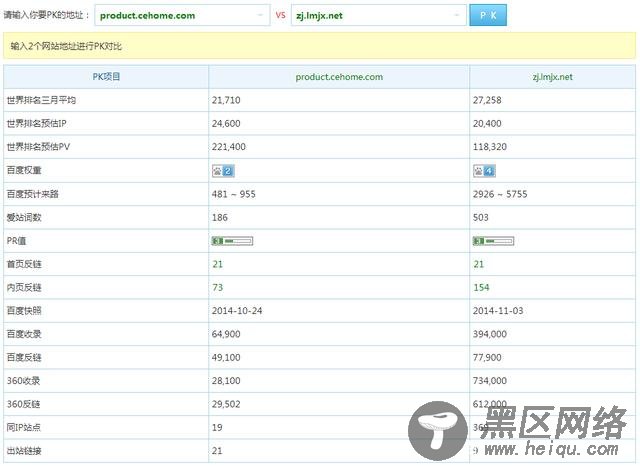Click the blue PK compare button
Image resolution: width=640 pixels, height=466 pixels.
pyautogui.click(x=488, y=15)
